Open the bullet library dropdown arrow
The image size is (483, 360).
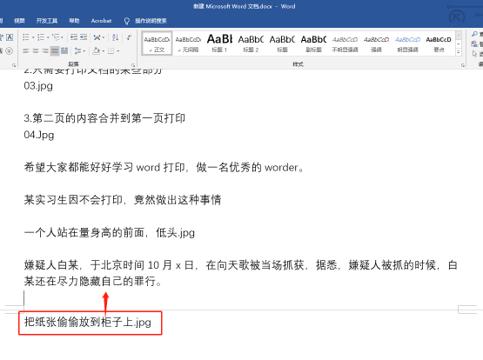point(33,37)
